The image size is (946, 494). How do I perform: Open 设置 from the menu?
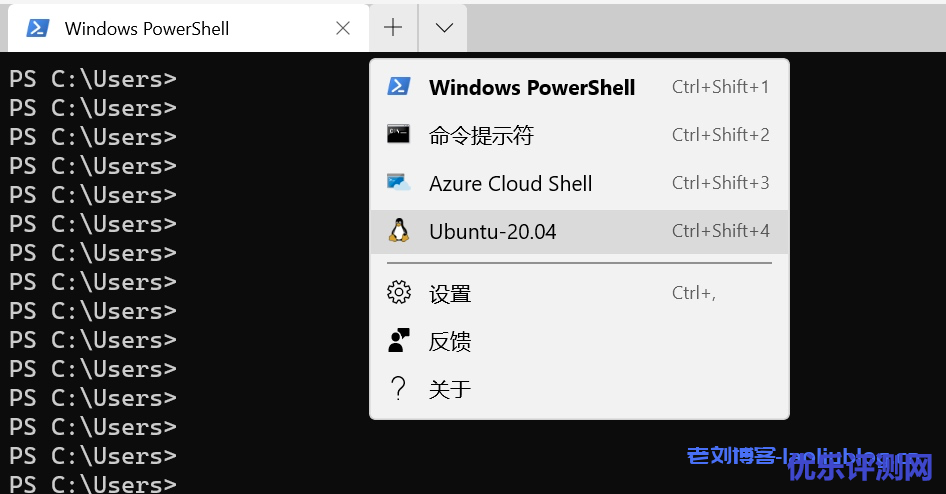point(450,294)
